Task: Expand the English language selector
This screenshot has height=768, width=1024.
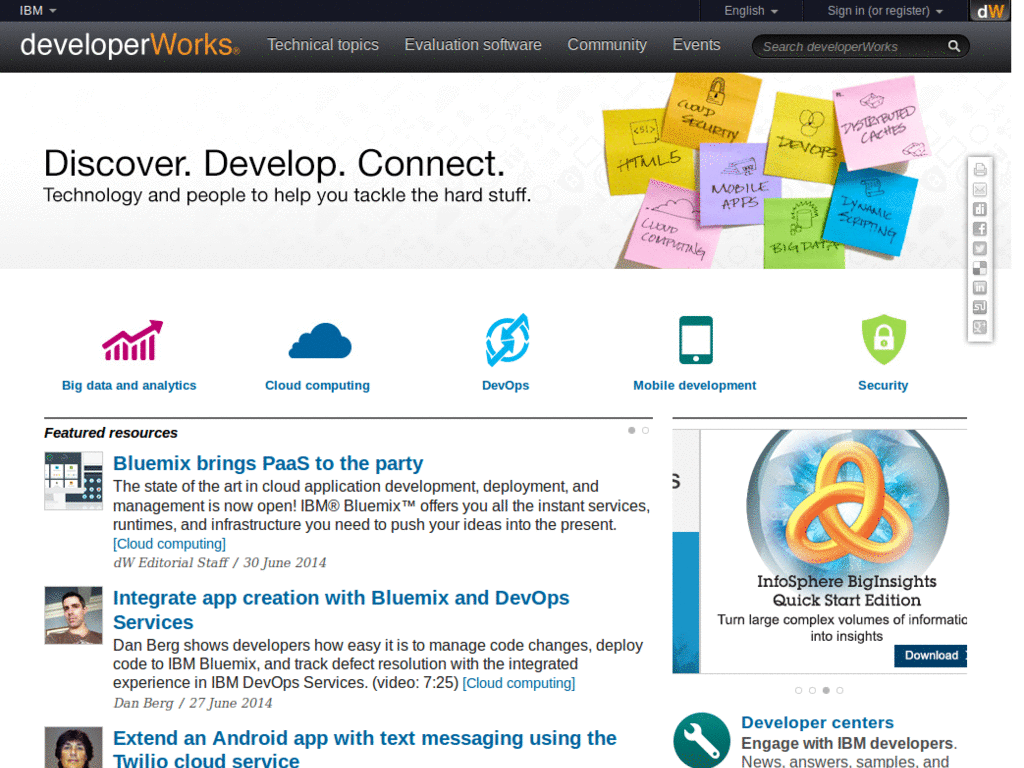Action: 750,10
